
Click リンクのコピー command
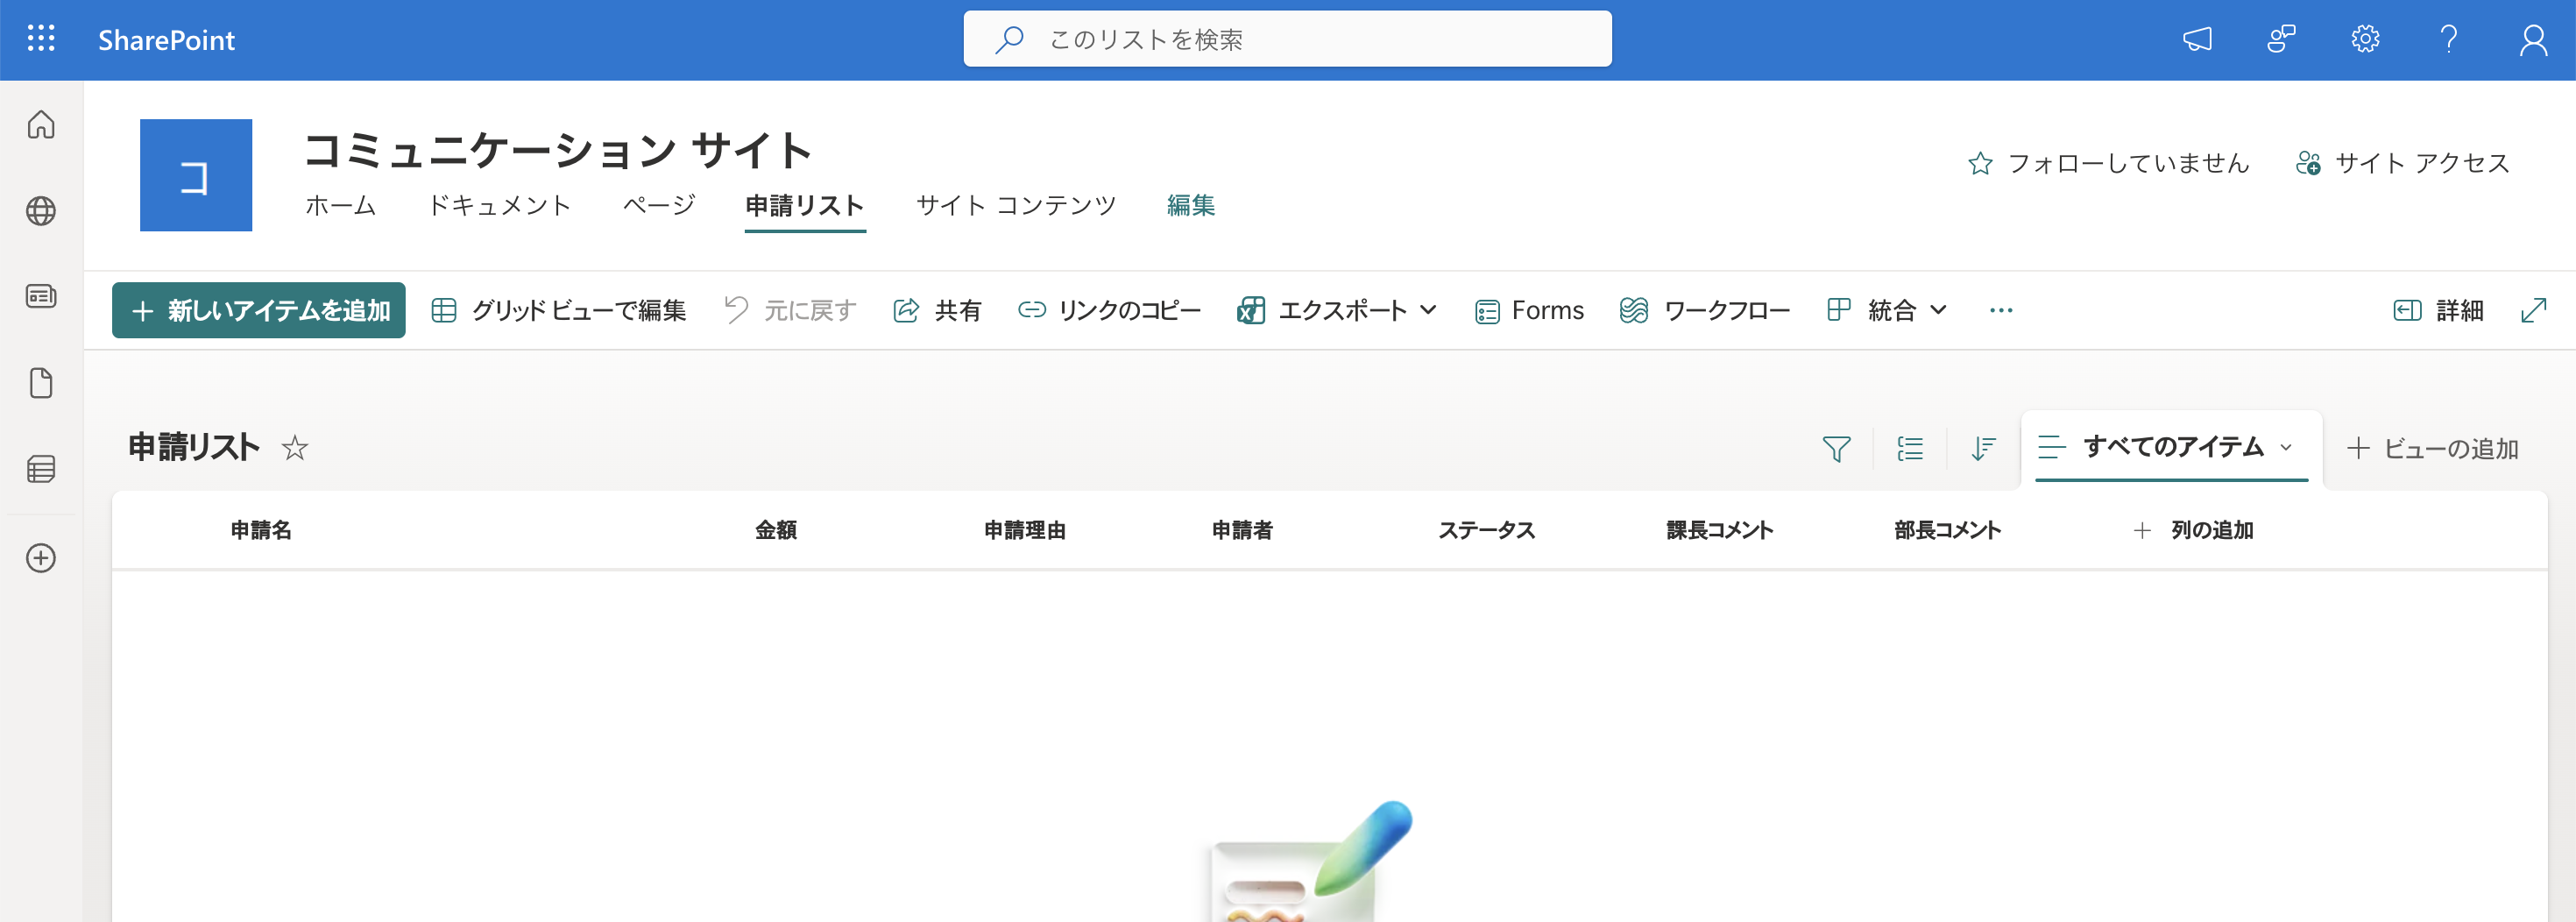[x=1109, y=310]
